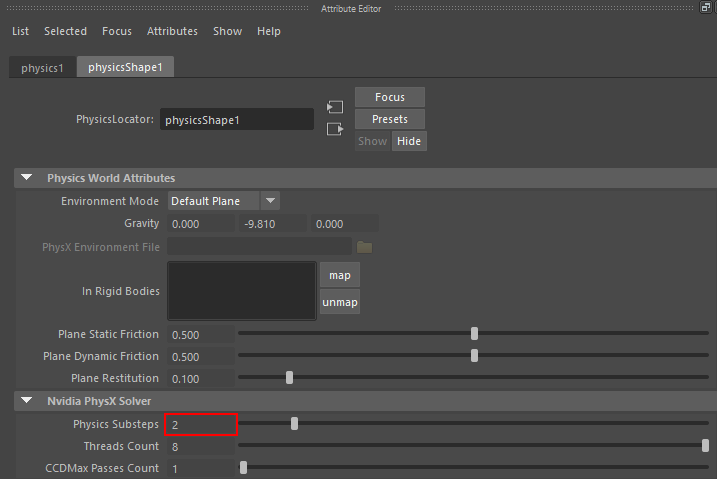The width and height of the screenshot is (717, 479).
Task: Click the Threads Count label
Action: tap(121, 446)
